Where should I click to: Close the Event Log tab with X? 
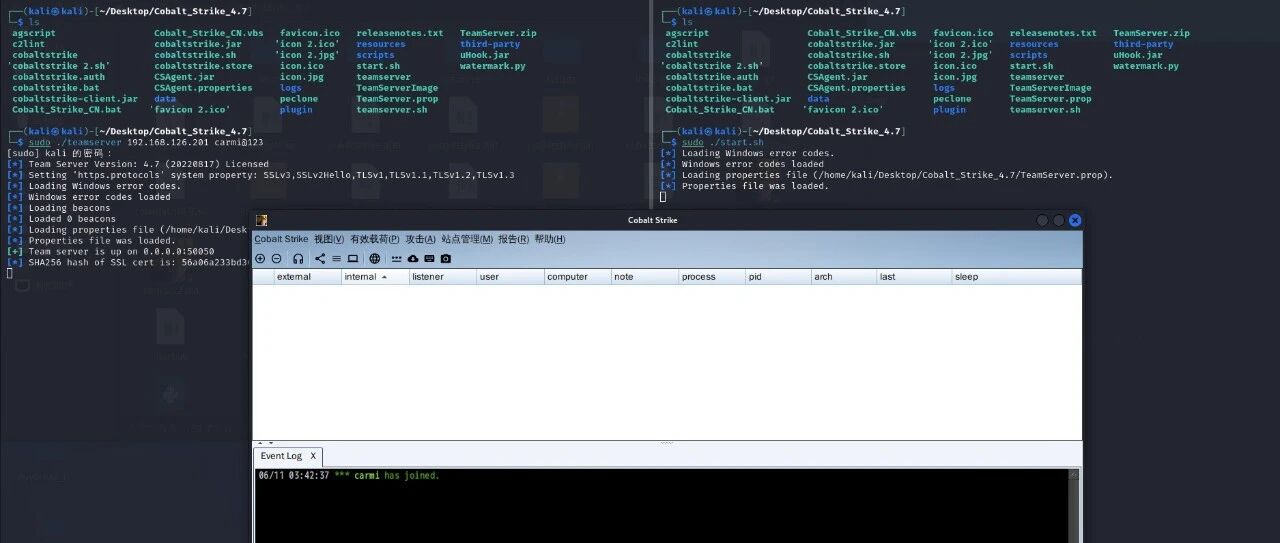[x=313, y=456]
